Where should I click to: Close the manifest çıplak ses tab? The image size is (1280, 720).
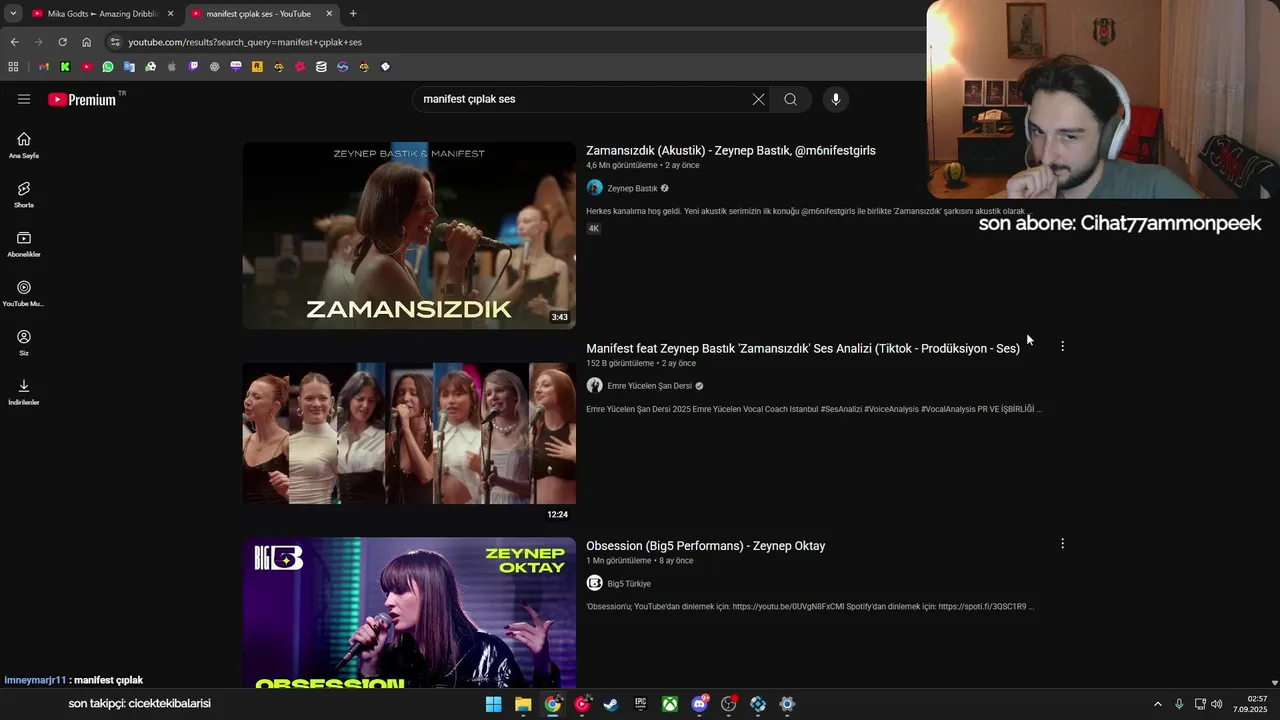click(x=330, y=14)
